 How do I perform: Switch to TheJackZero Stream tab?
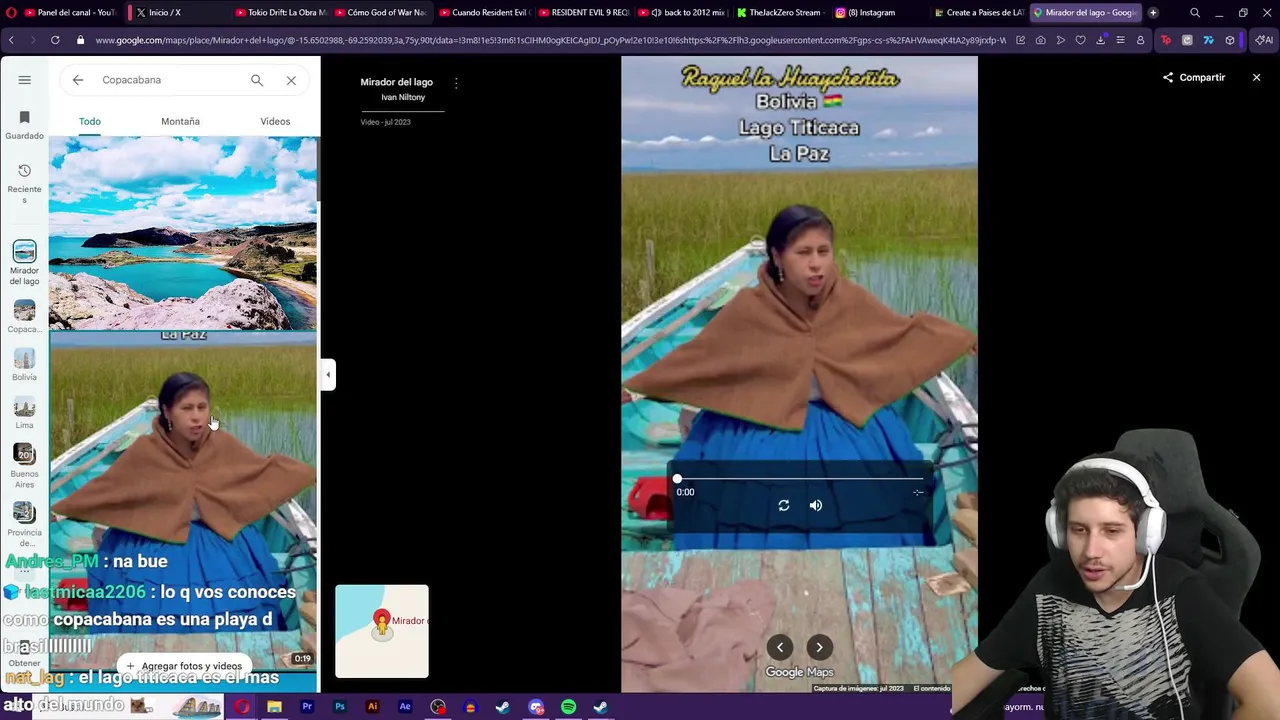coord(782,13)
